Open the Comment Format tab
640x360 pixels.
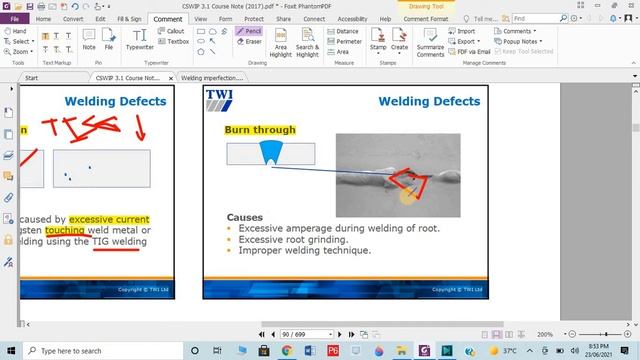426,19
